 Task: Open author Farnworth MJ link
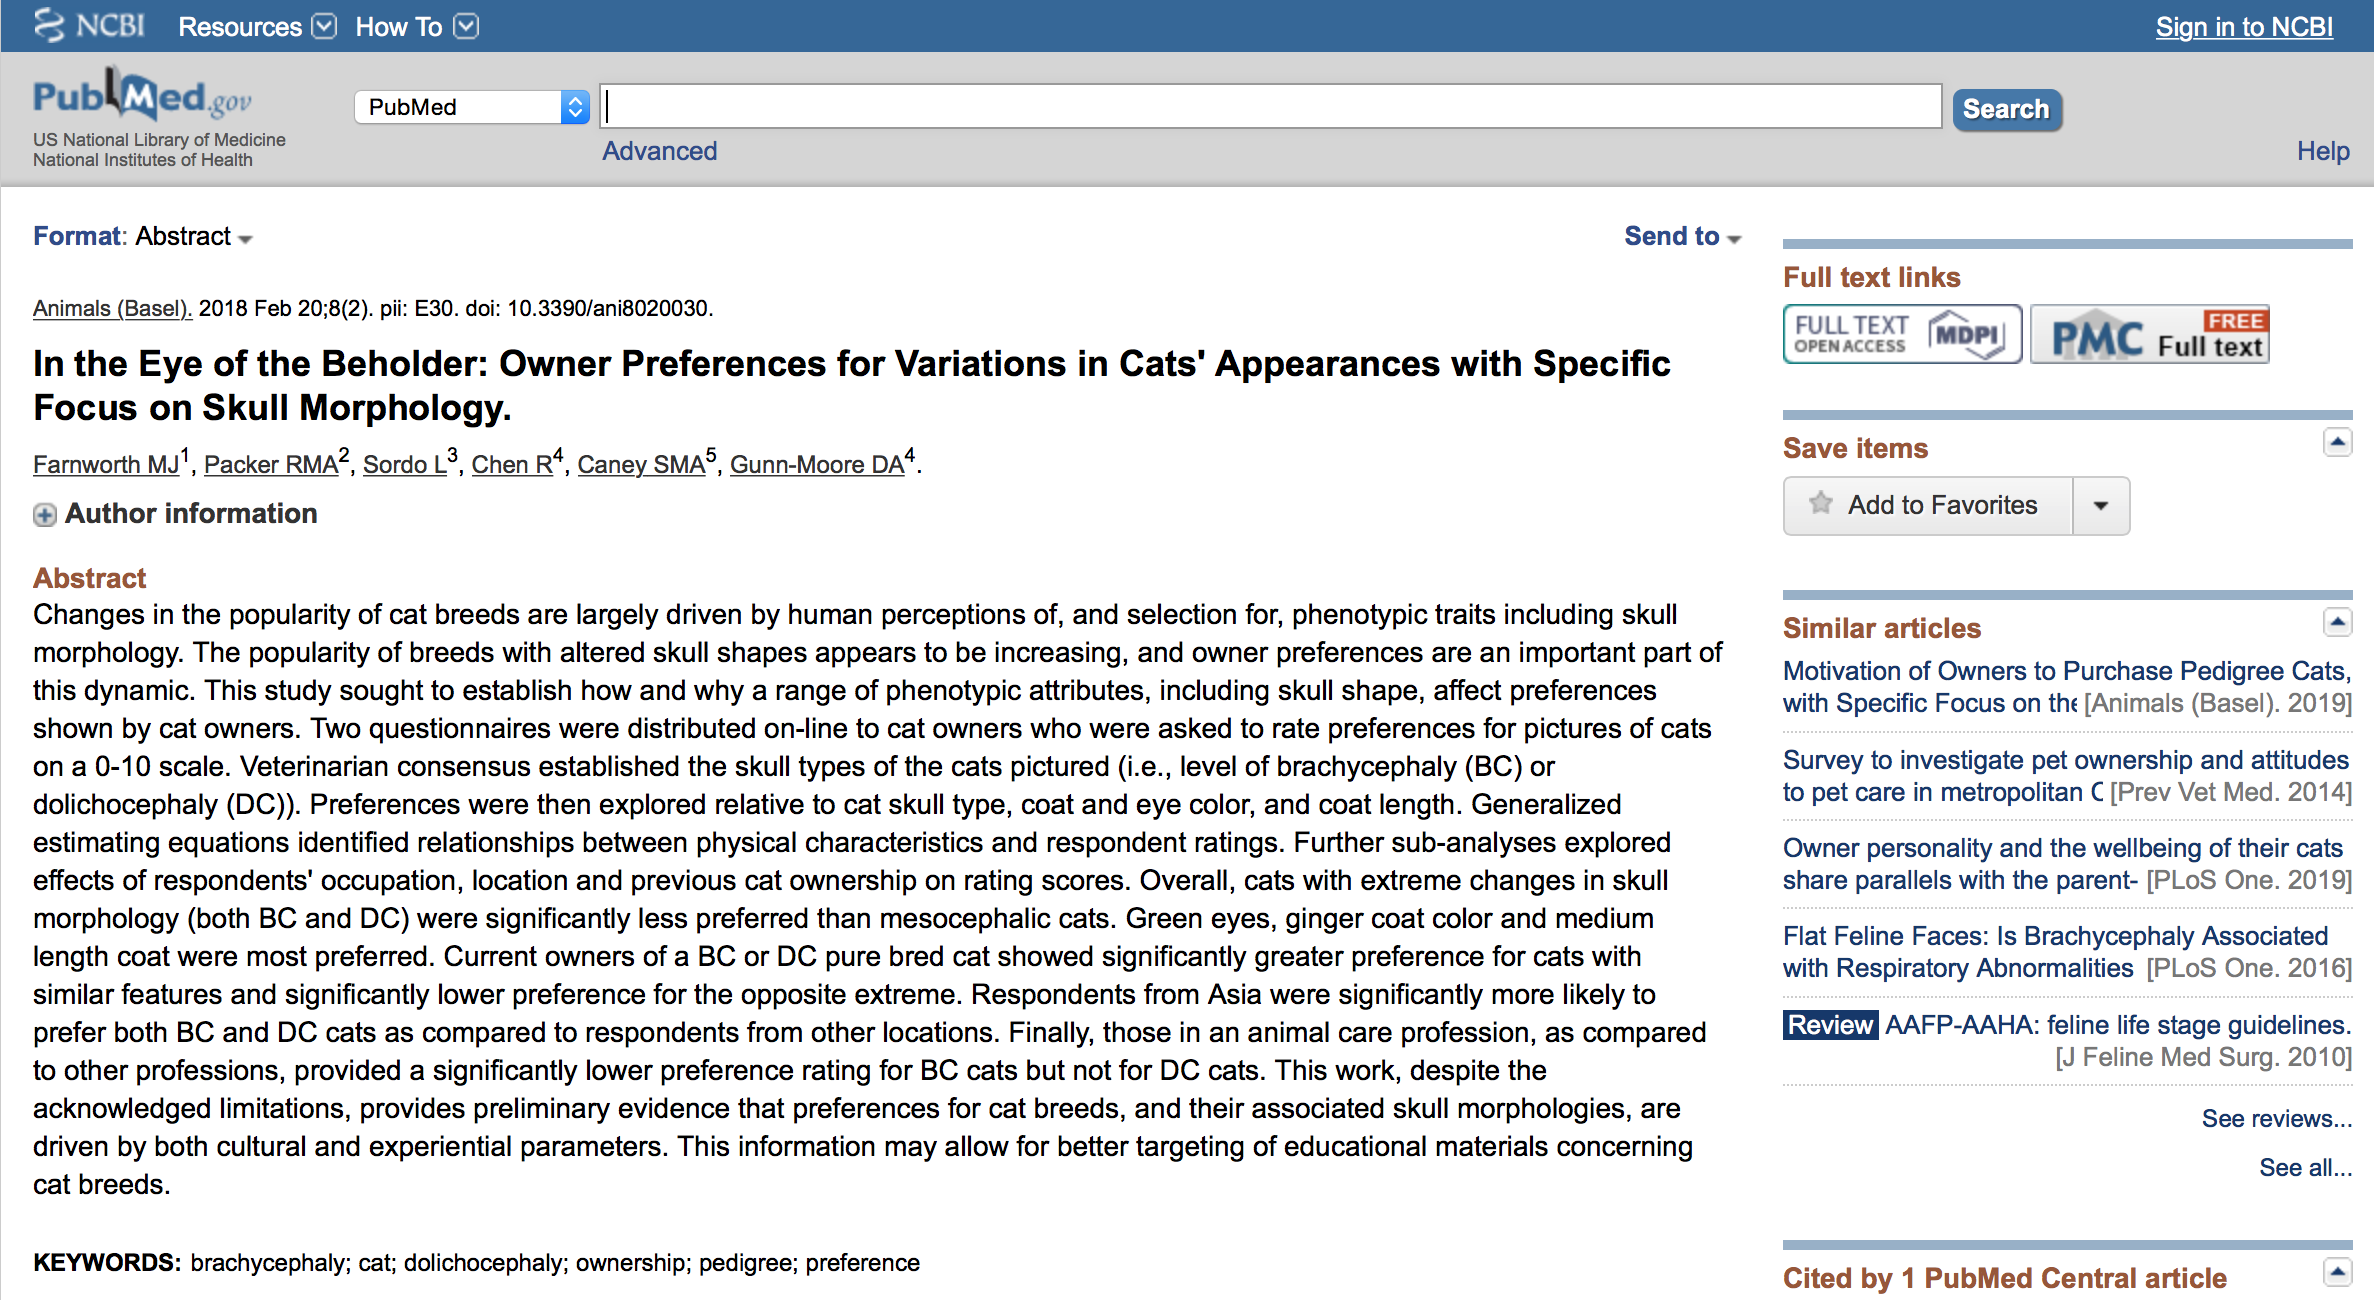click(106, 465)
